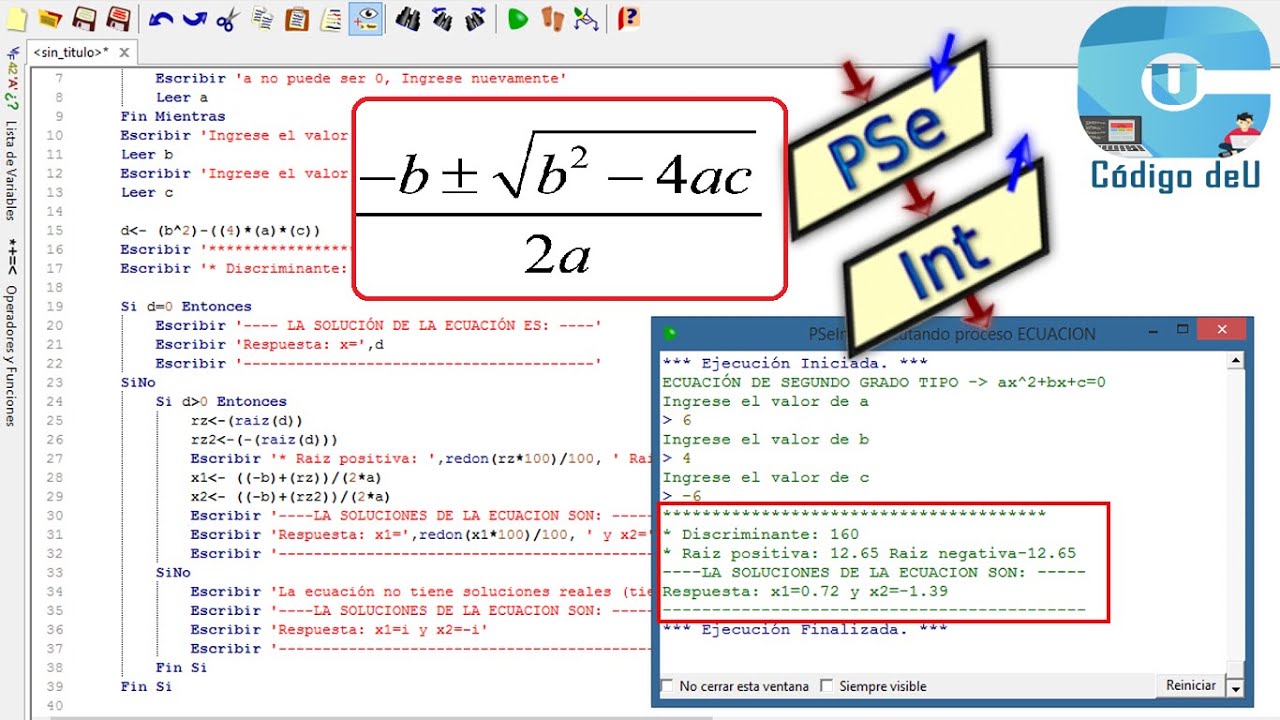
Task: Click console text '*** Ejecución Iniciada. ***'
Action: pyautogui.click(x=795, y=363)
